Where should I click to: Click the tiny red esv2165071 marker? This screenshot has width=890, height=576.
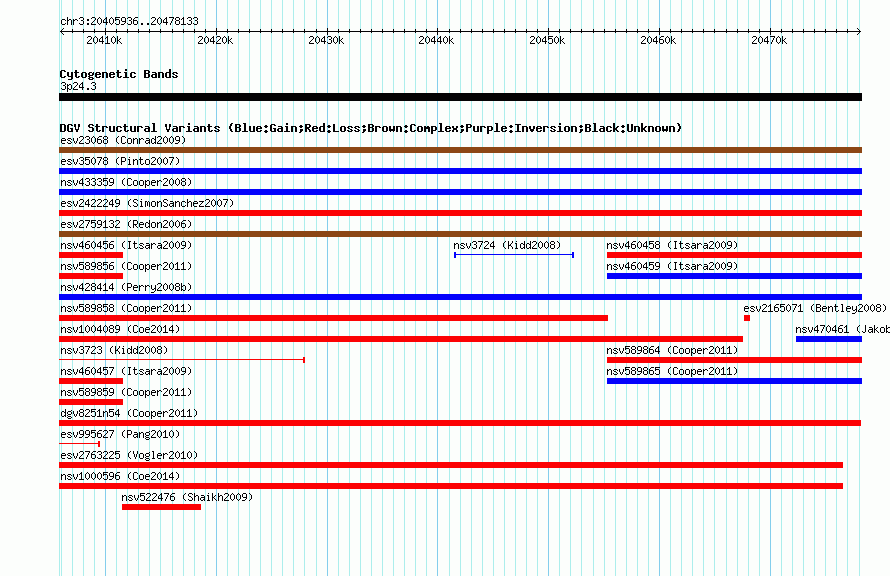[x=747, y=318]
